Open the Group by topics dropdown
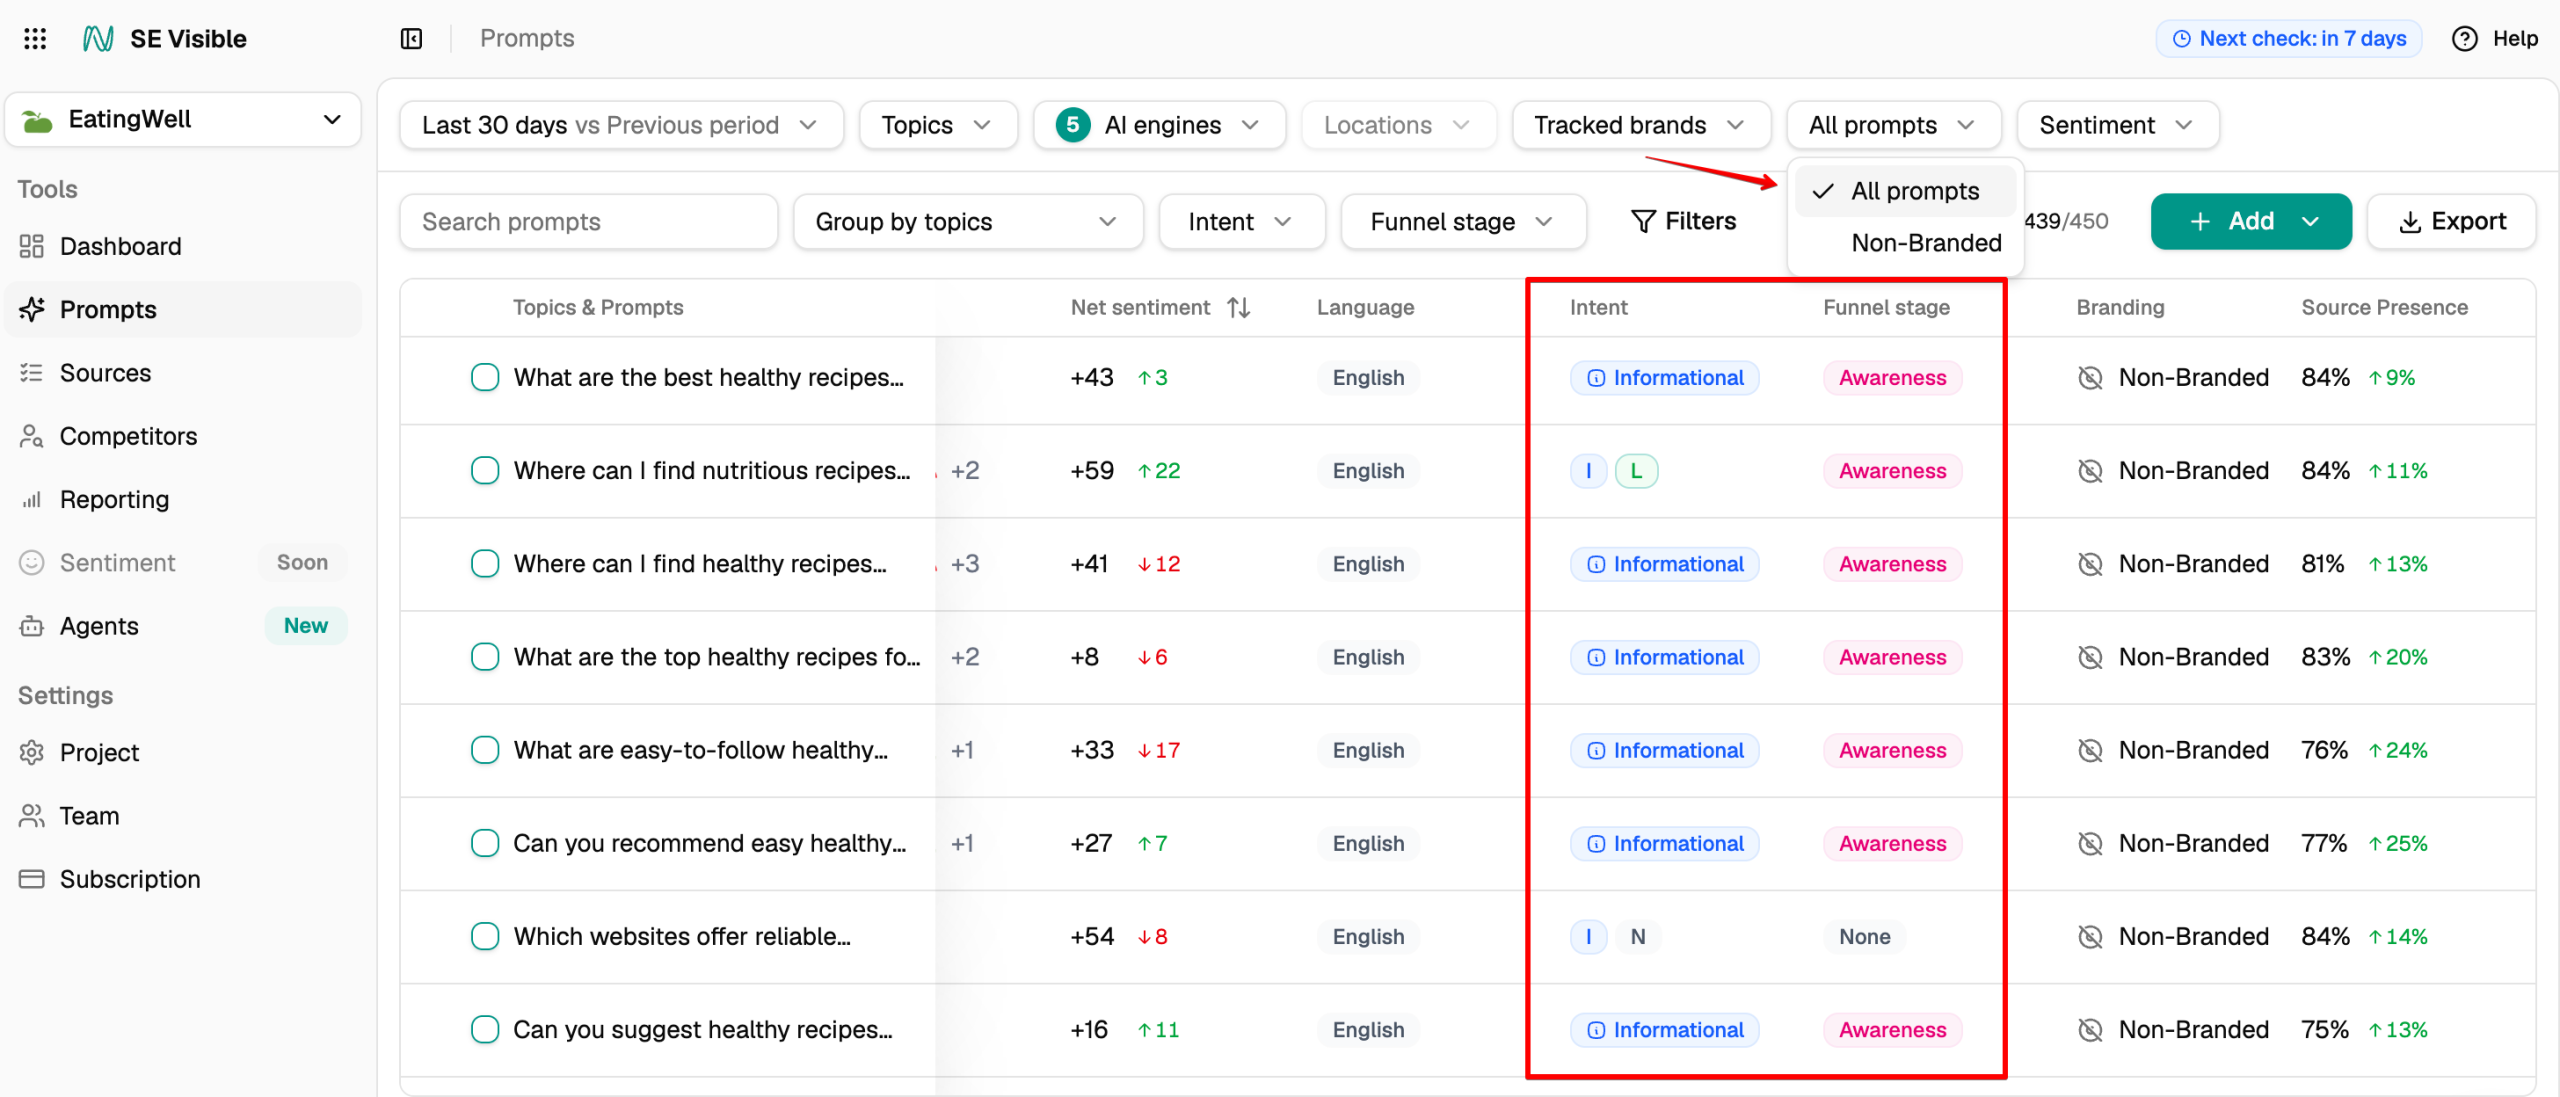The image size is (2560, 1097). click(967, 221)
